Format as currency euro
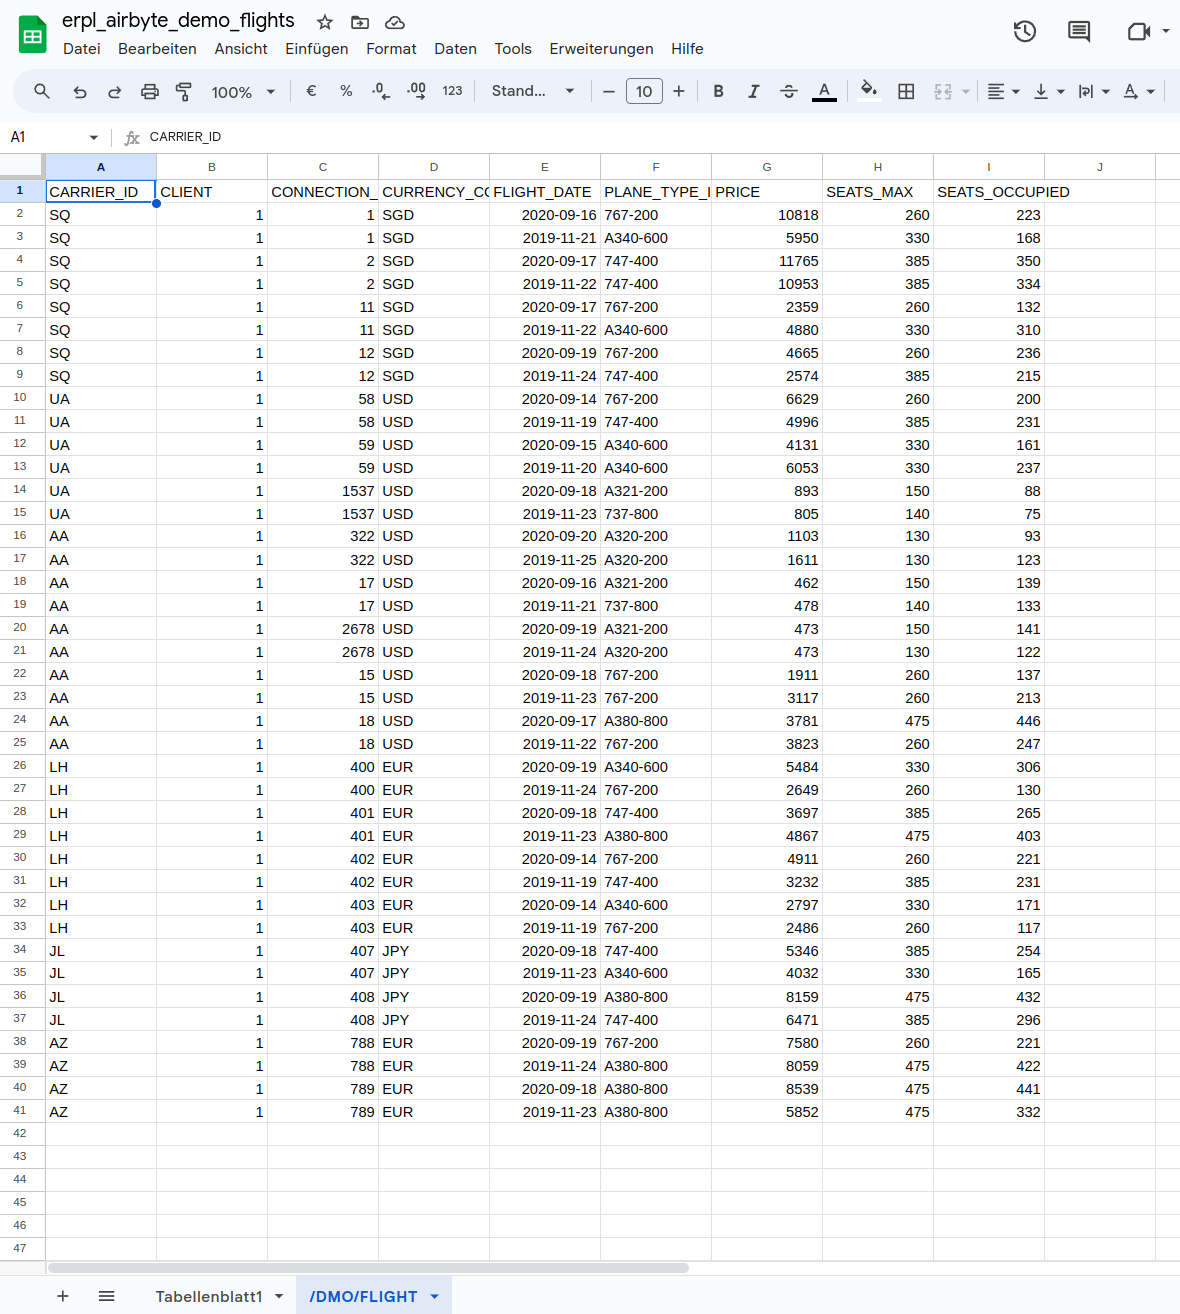 click(x=311, y=91)
